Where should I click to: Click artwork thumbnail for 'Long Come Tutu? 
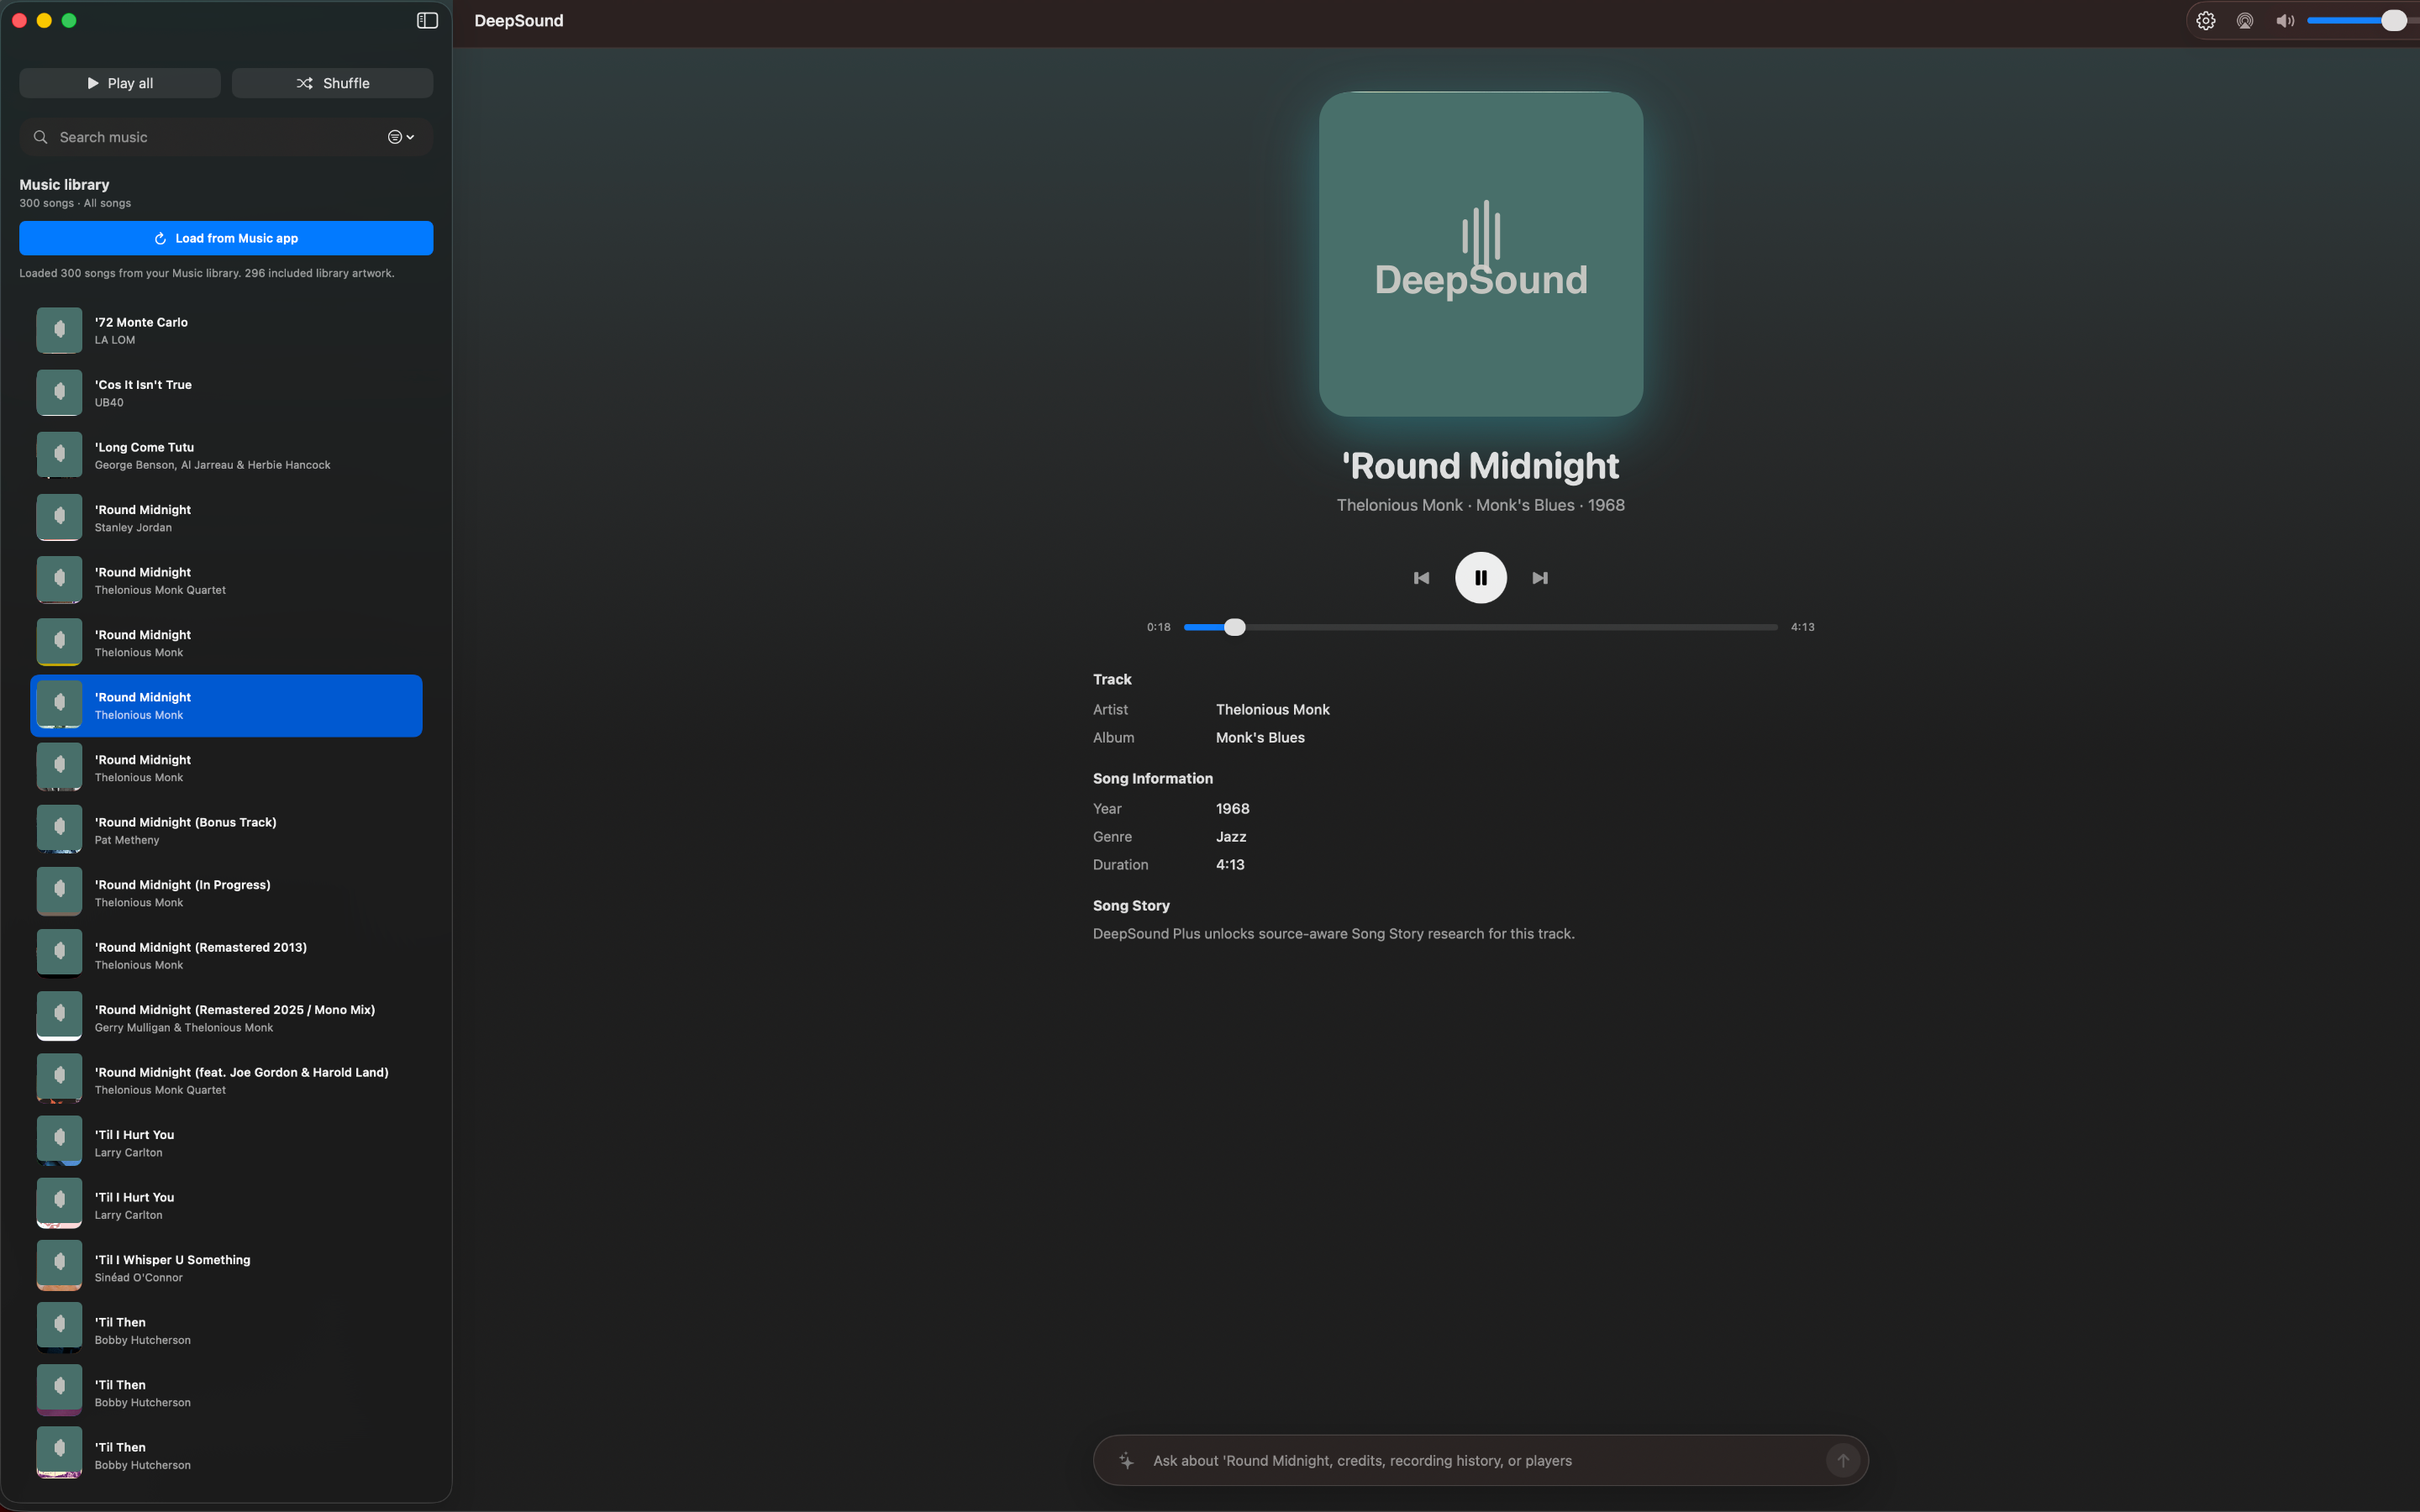click(59, 455)
